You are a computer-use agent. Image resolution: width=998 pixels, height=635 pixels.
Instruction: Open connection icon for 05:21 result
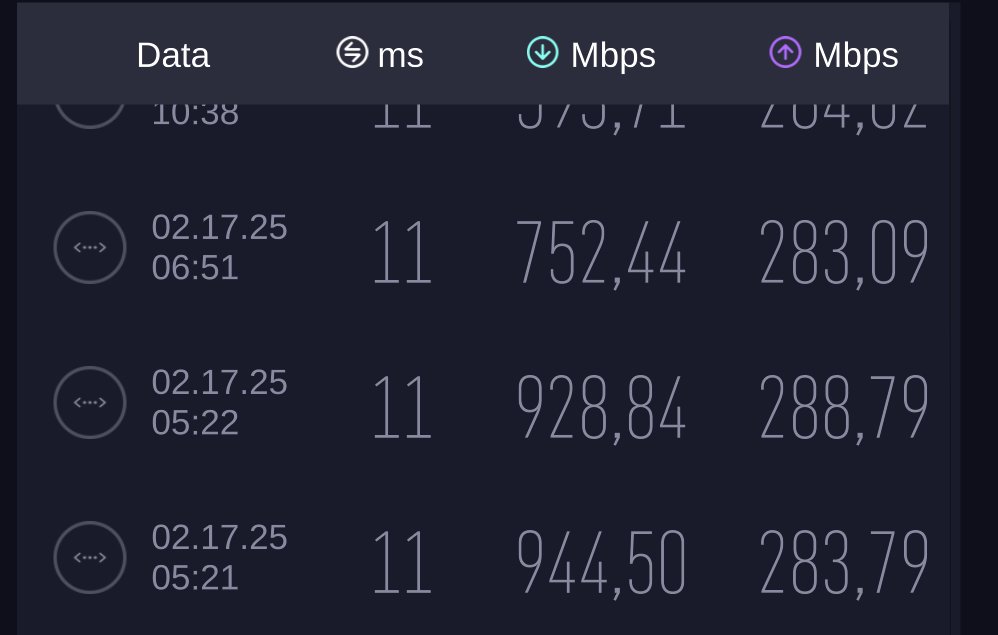(90, 557)
